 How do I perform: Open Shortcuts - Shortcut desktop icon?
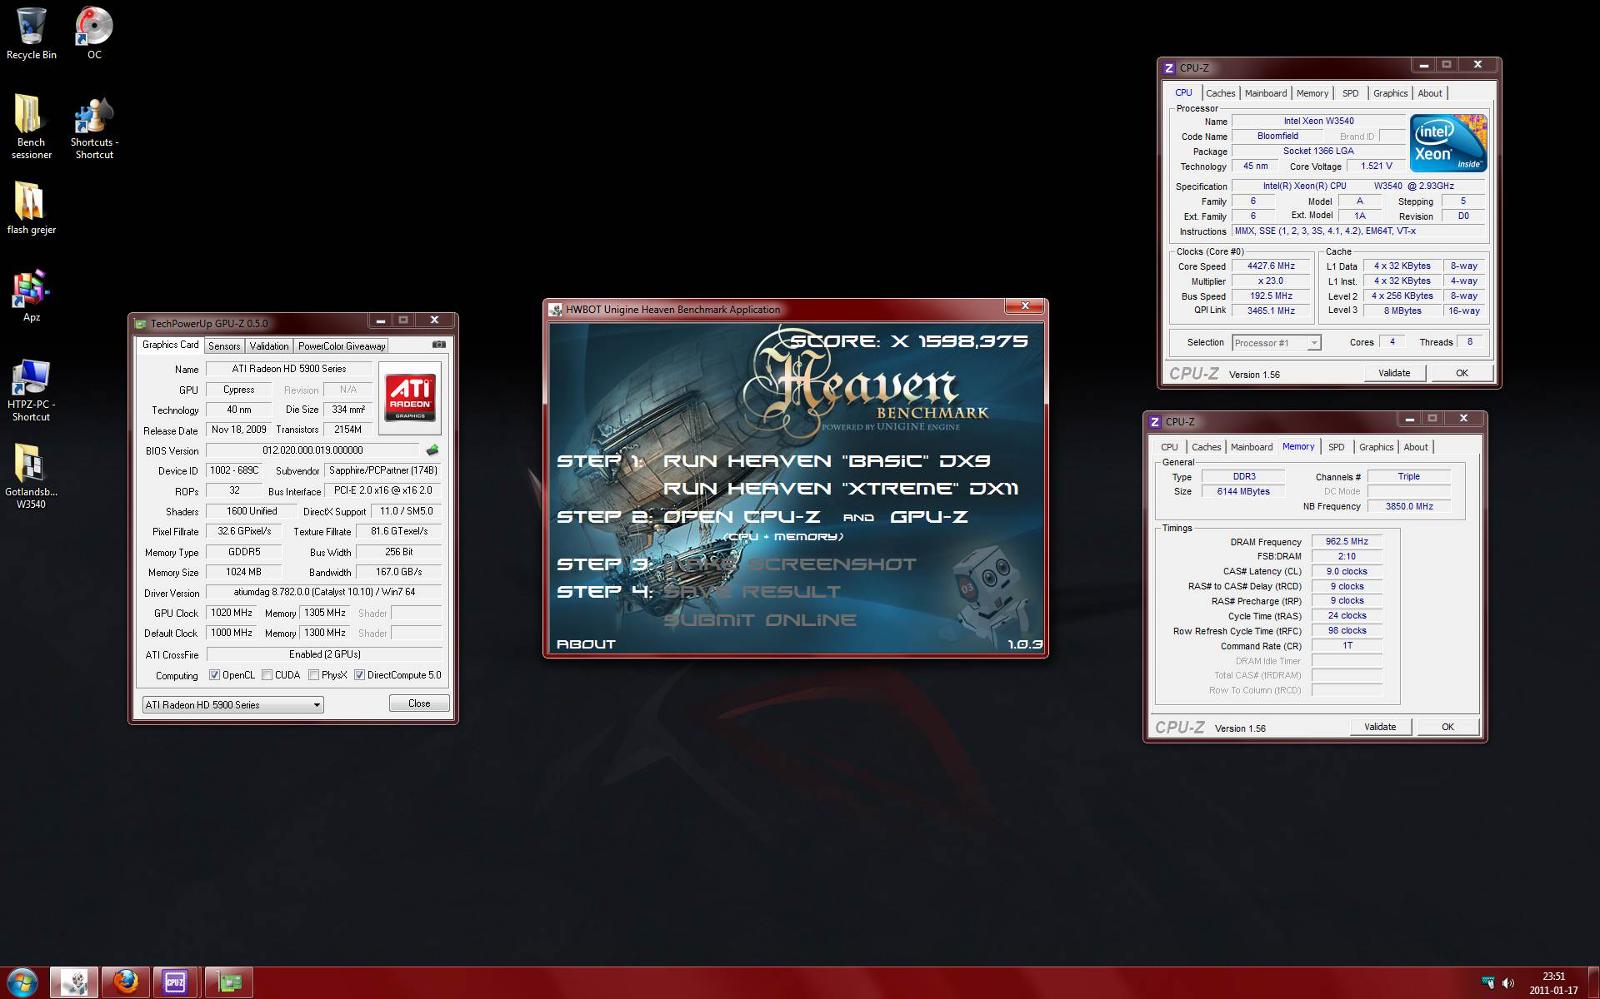[94, 126]
